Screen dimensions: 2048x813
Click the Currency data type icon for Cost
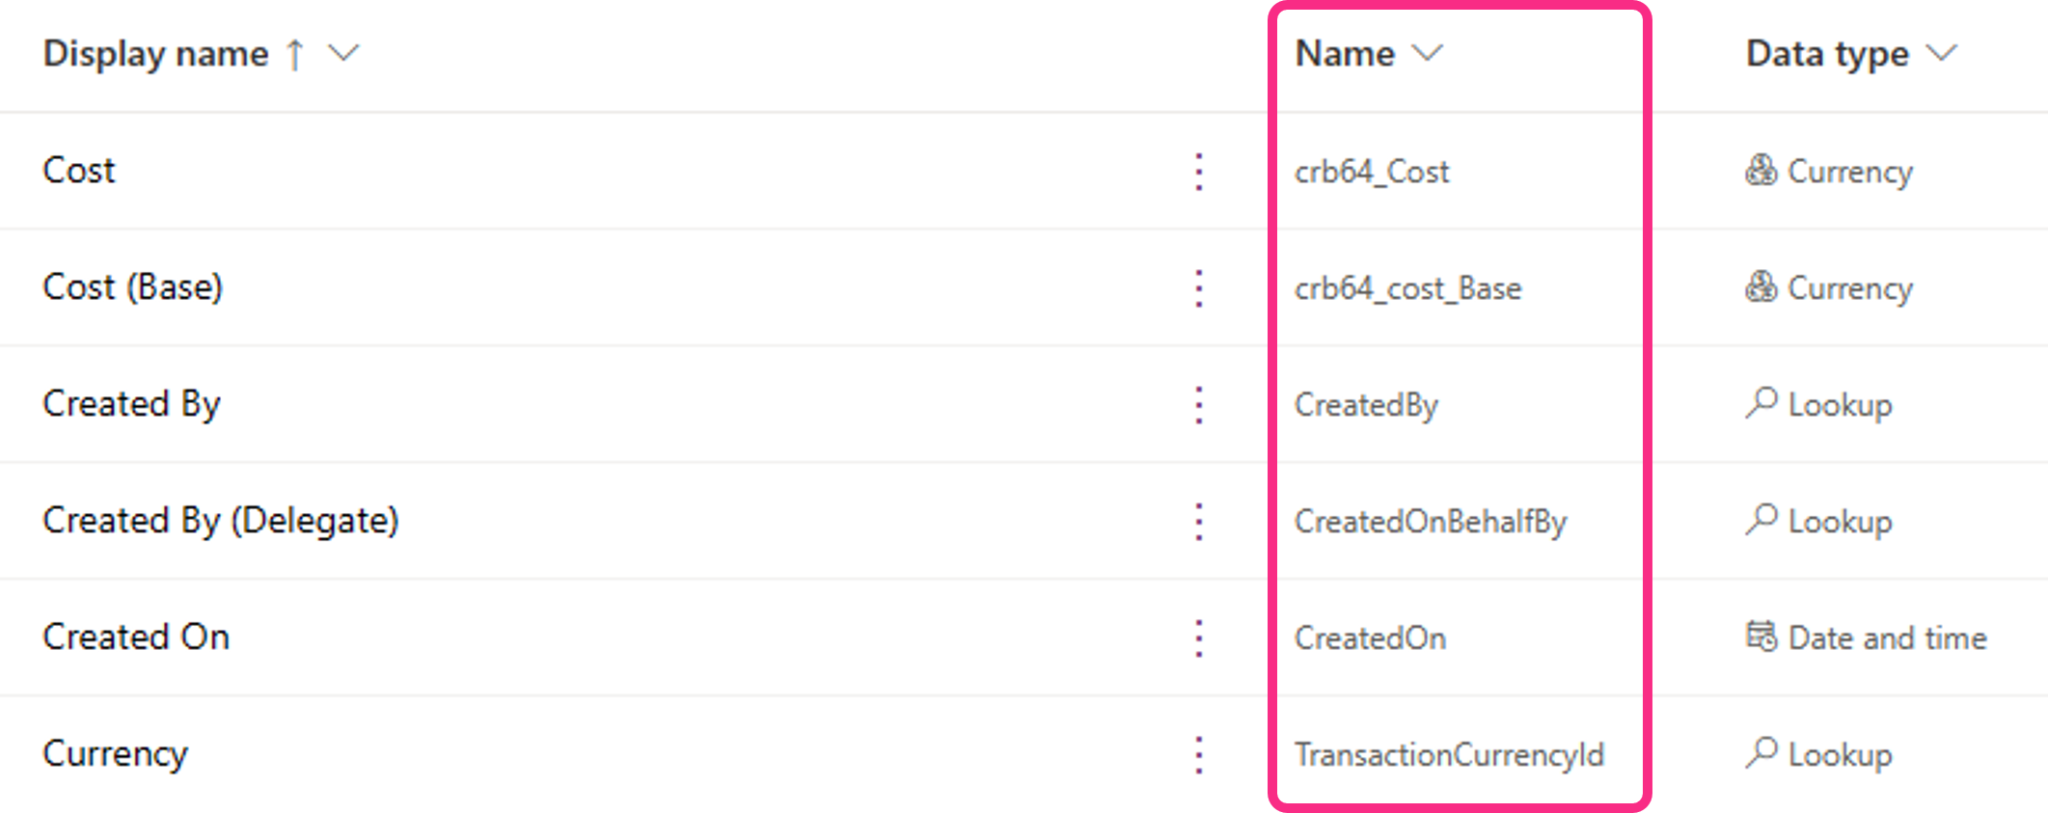click(x=1761, y=171)
